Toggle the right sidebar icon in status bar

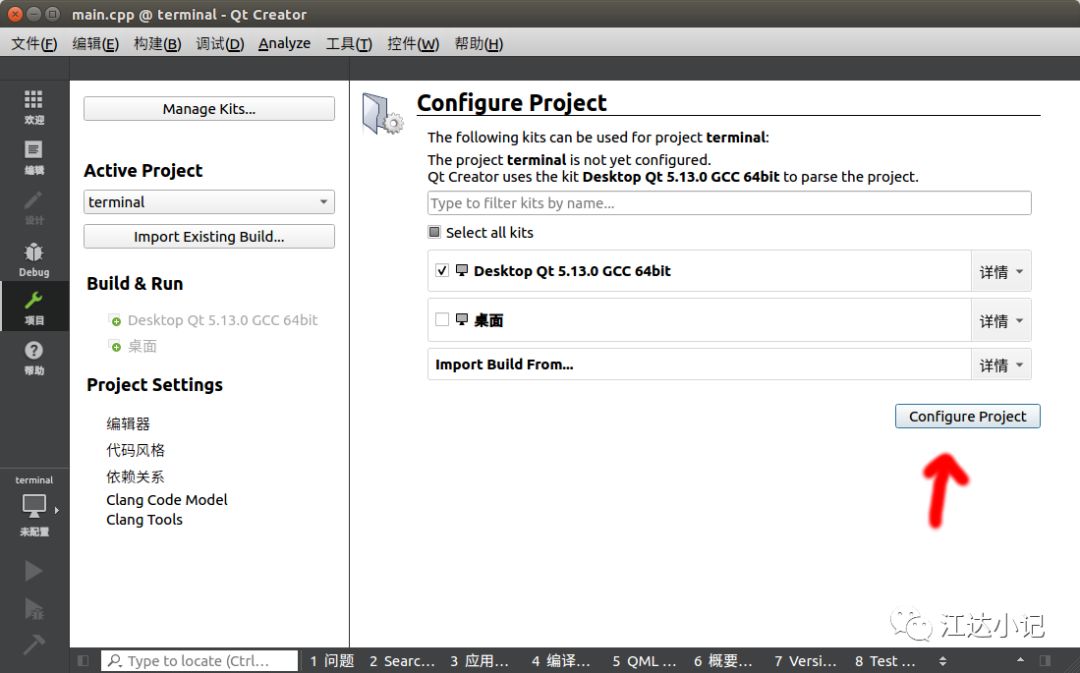point(1045,661)
